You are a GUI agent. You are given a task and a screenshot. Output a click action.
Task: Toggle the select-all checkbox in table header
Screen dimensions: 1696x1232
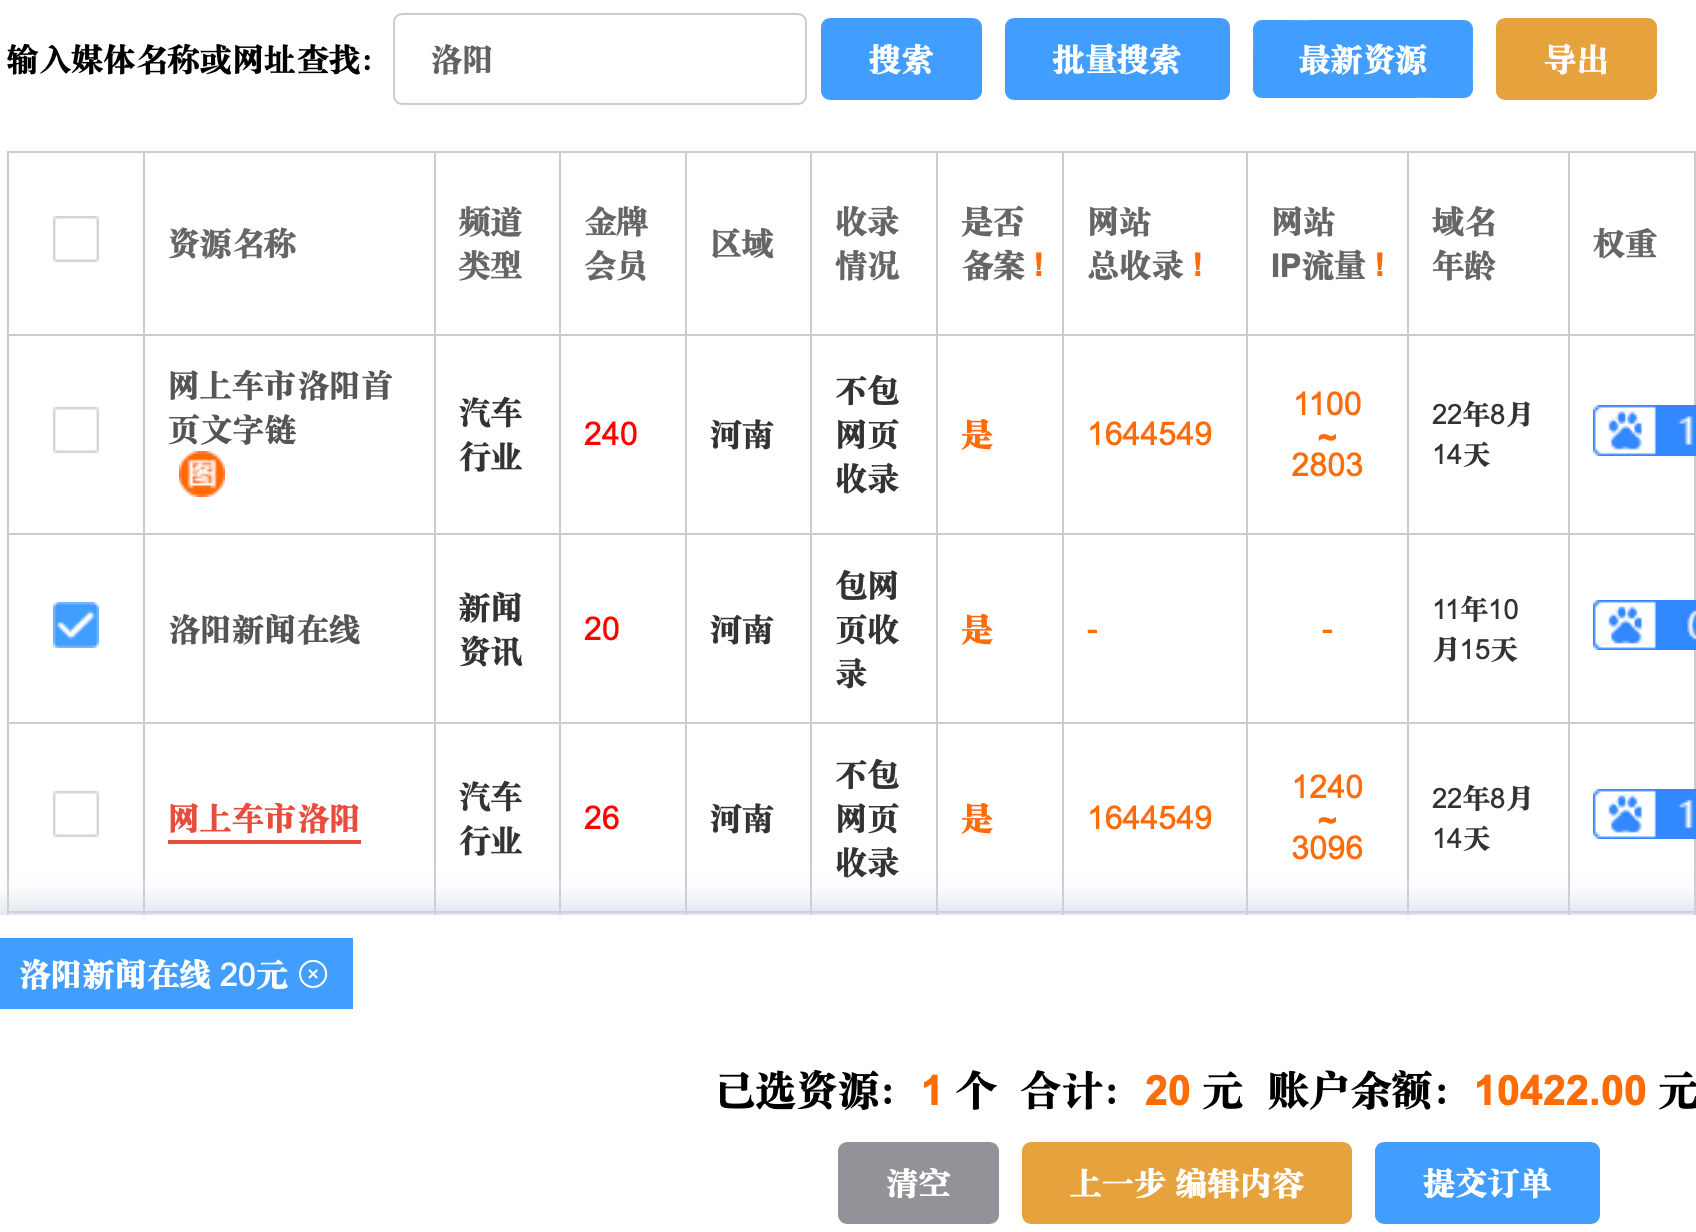pos(76,239)
